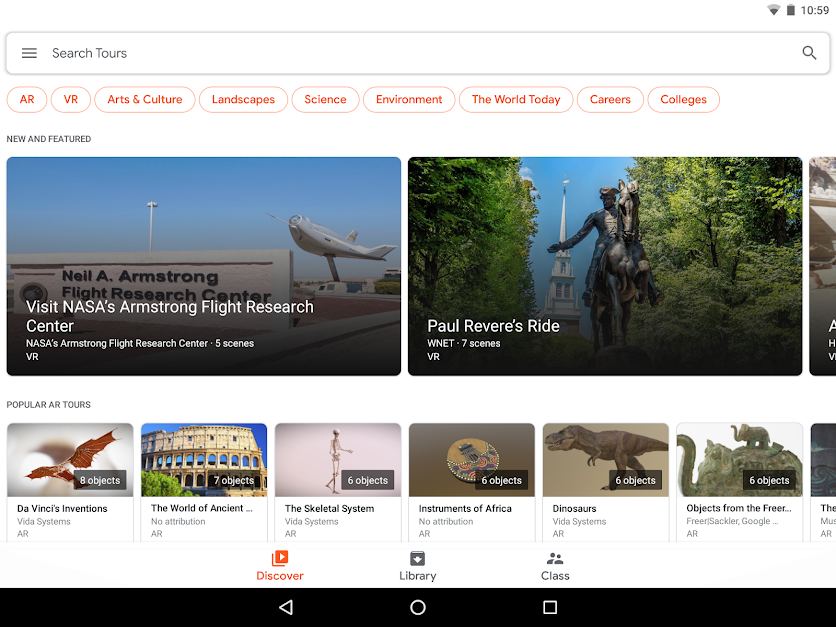836x627 pixels.
Task: Click the Search Tours input field
Action: (x=418, y=53)
